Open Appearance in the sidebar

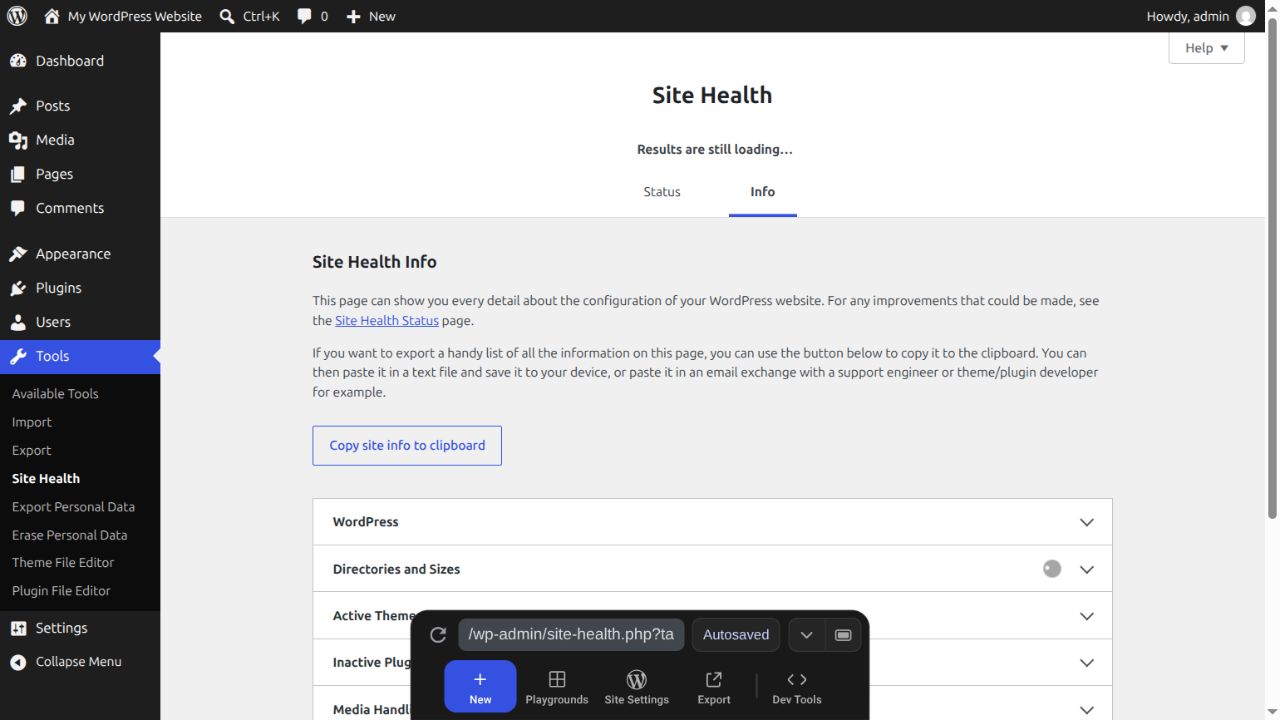pyautogui.click(x=80, y=254)
